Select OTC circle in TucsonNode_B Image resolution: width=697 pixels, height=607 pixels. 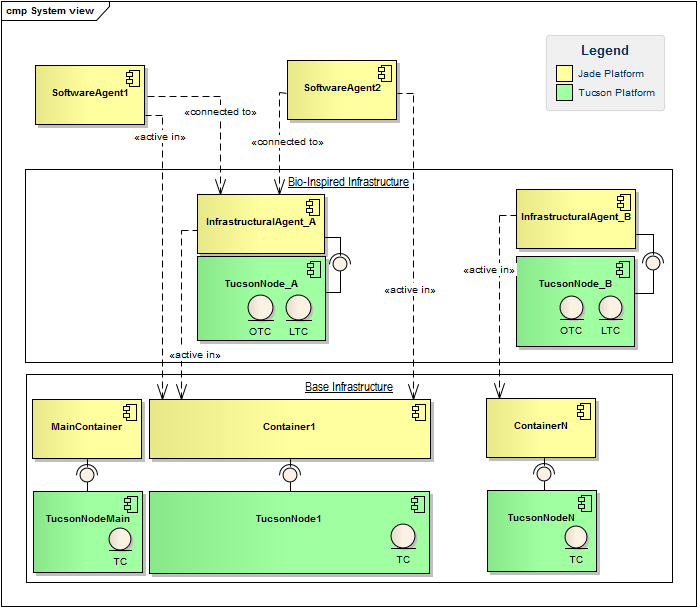(572, 307)
